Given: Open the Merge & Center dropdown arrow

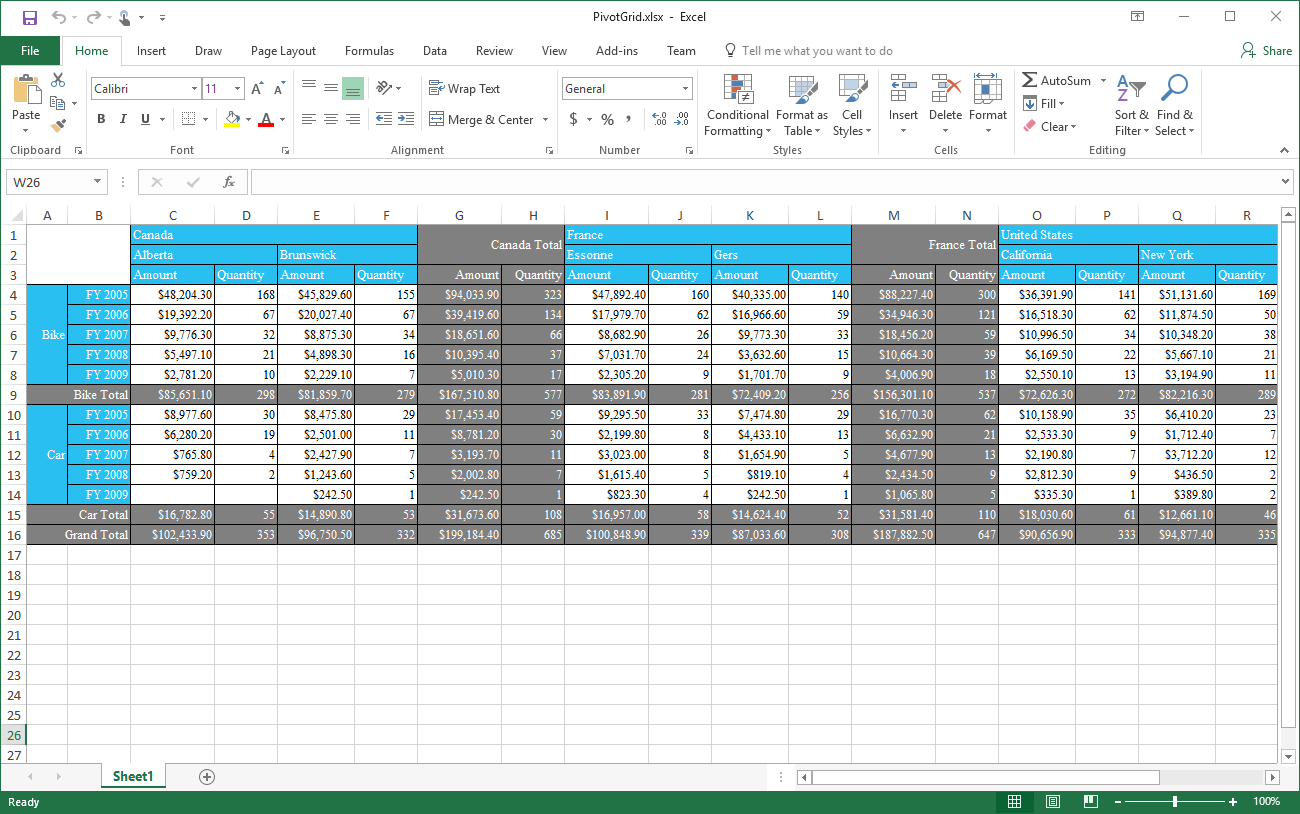Looking at the screenshot, I should (x=546, y=119).
